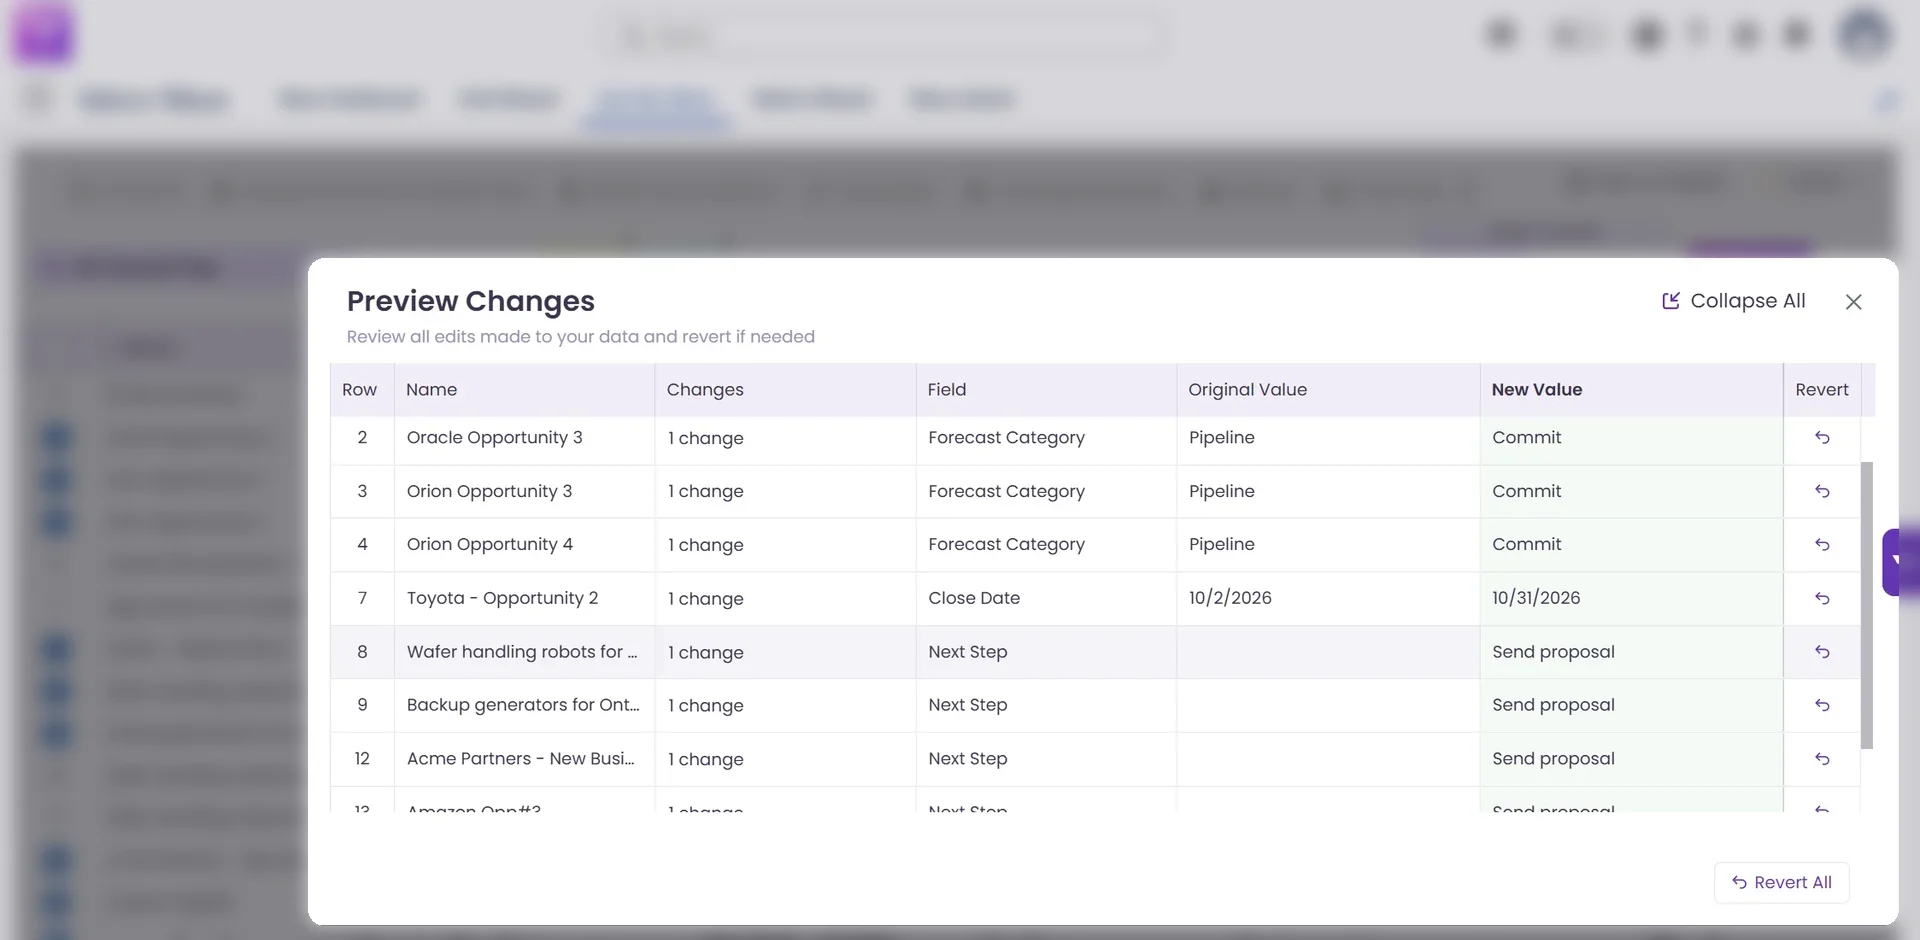1920x940 pixels.
Task: Click Next Step field in Acme Partners row
Action: pyautogui.click(x=1046, y=759)
